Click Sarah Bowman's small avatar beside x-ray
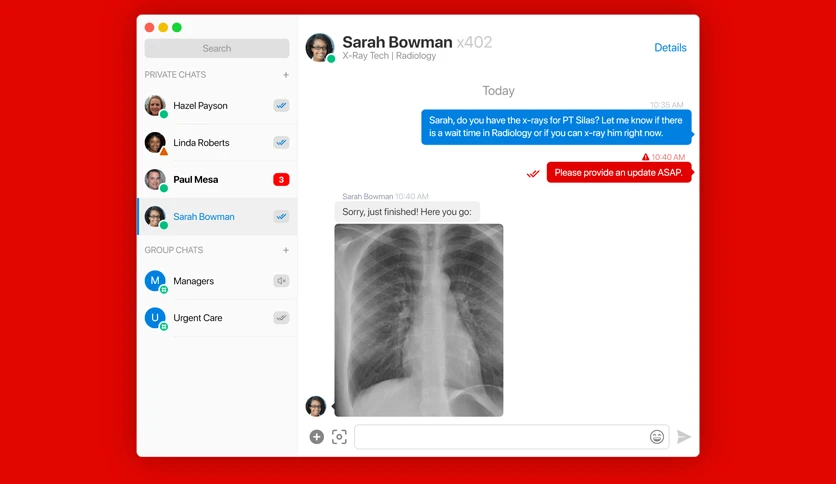836x484 pixels. (316, 406)
